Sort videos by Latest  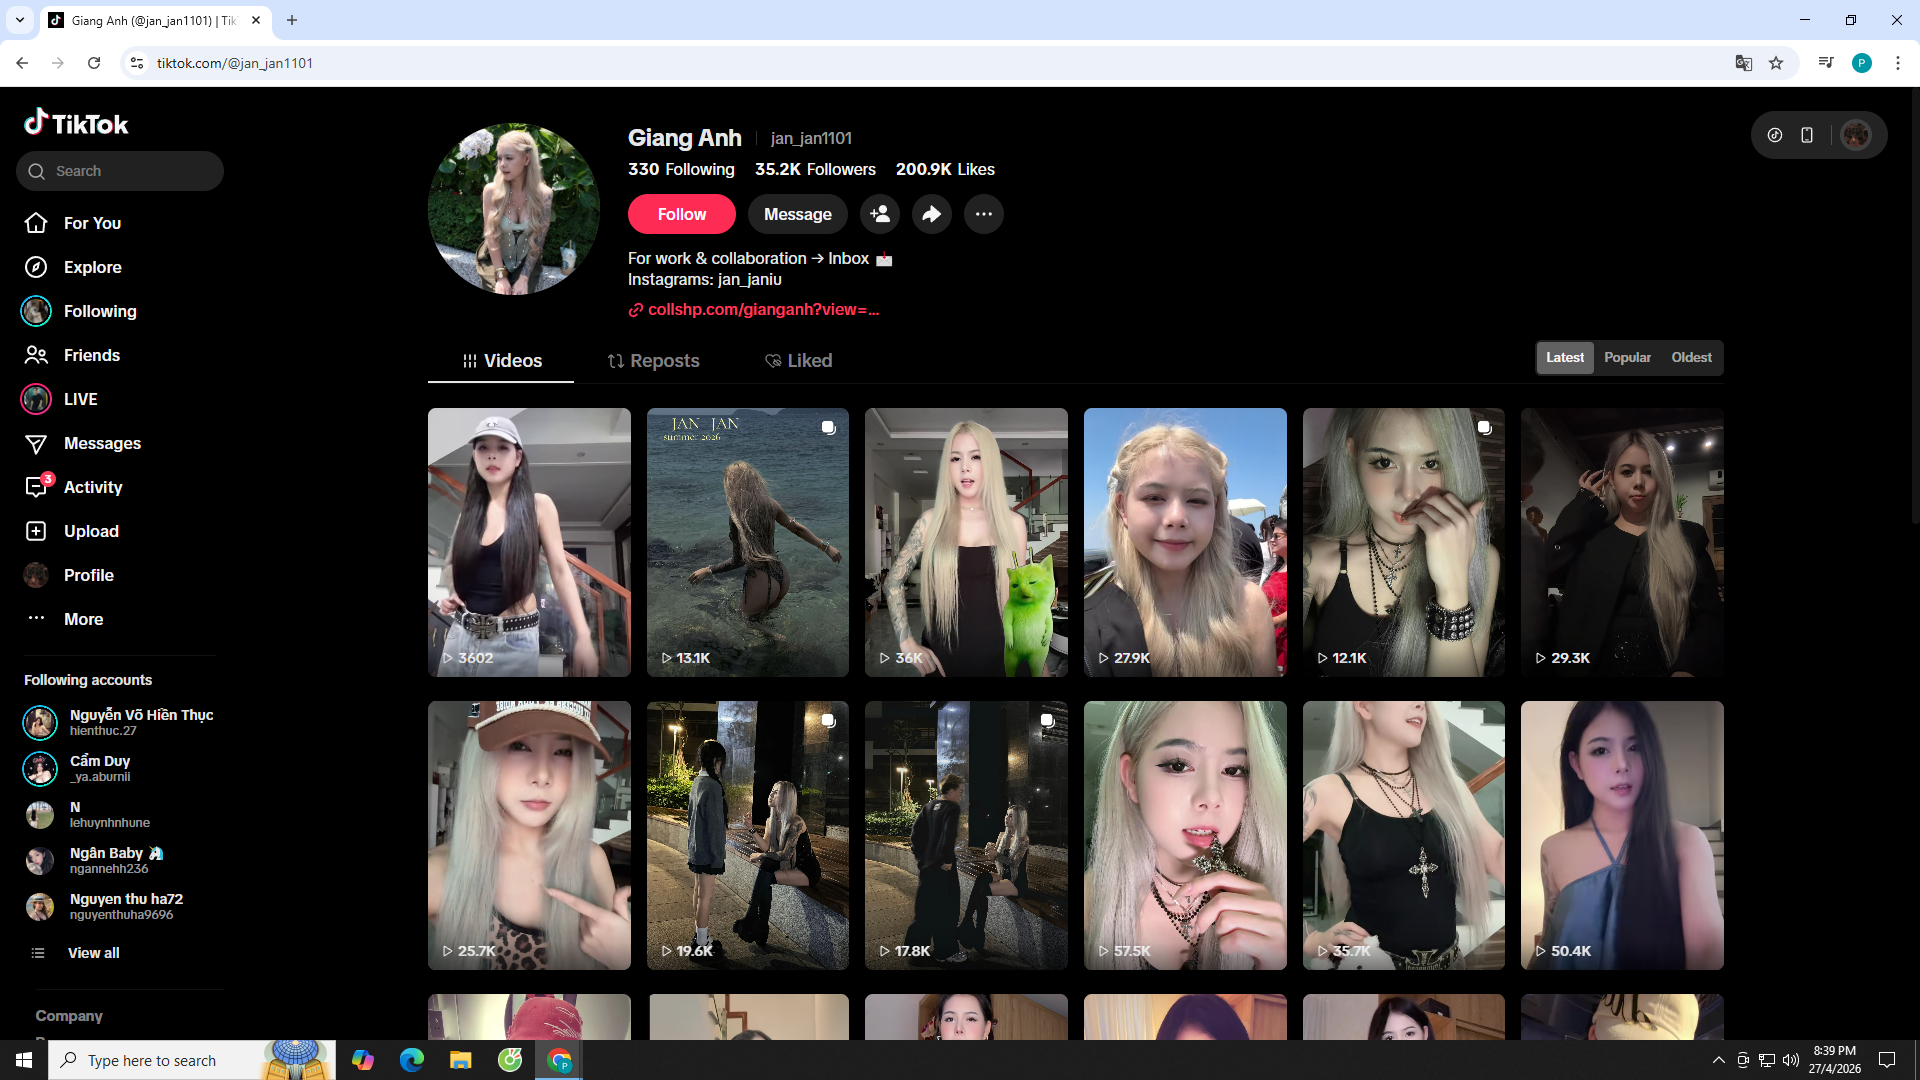[x=1565, y=358]
